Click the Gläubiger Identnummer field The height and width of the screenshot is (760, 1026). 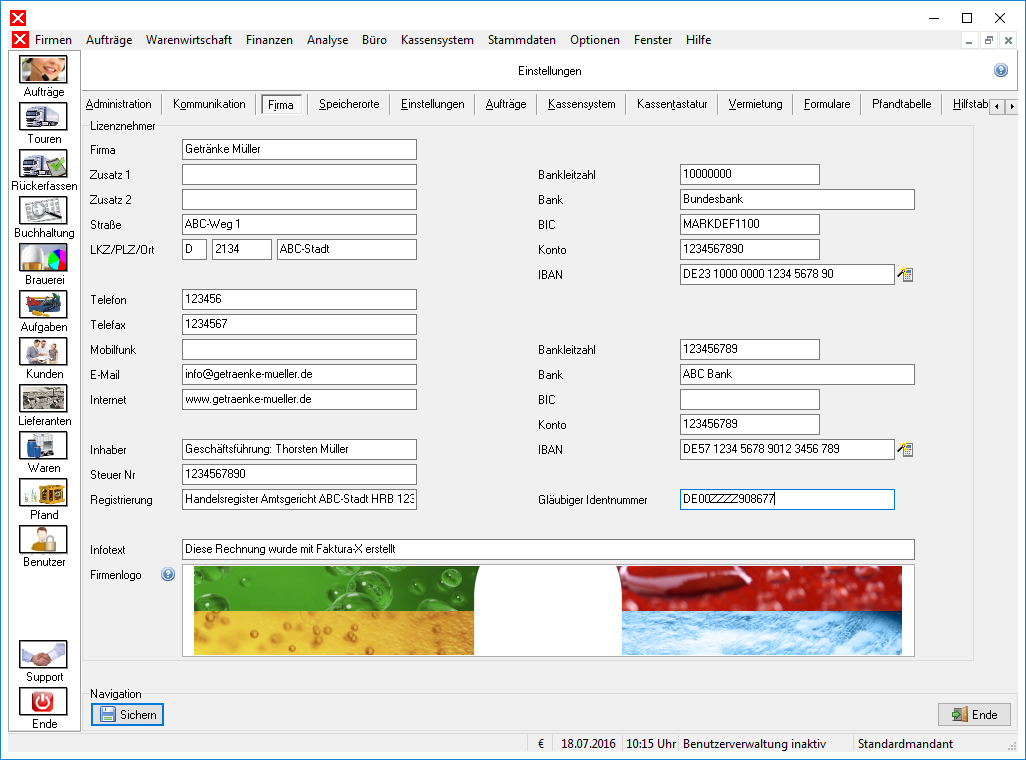tap(787, 499)
